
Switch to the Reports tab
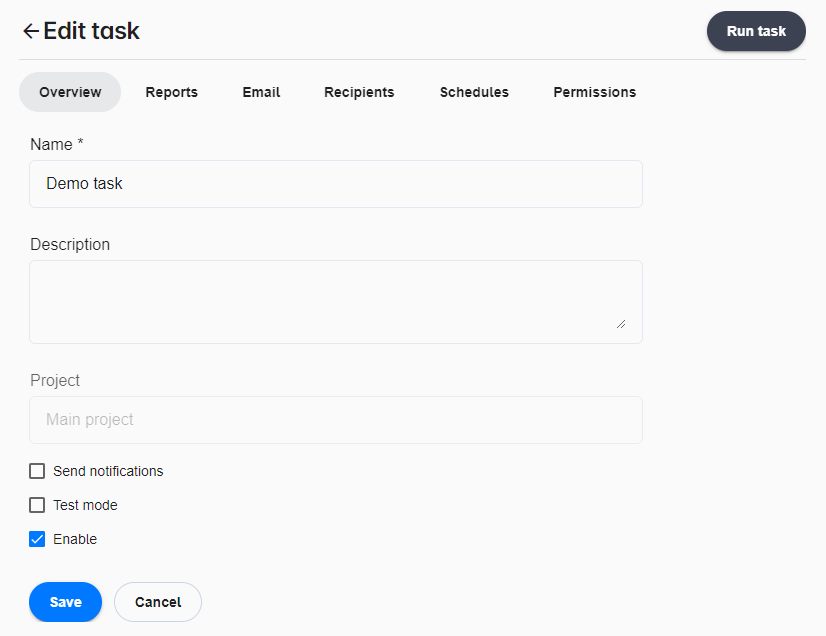pos(171,92)
